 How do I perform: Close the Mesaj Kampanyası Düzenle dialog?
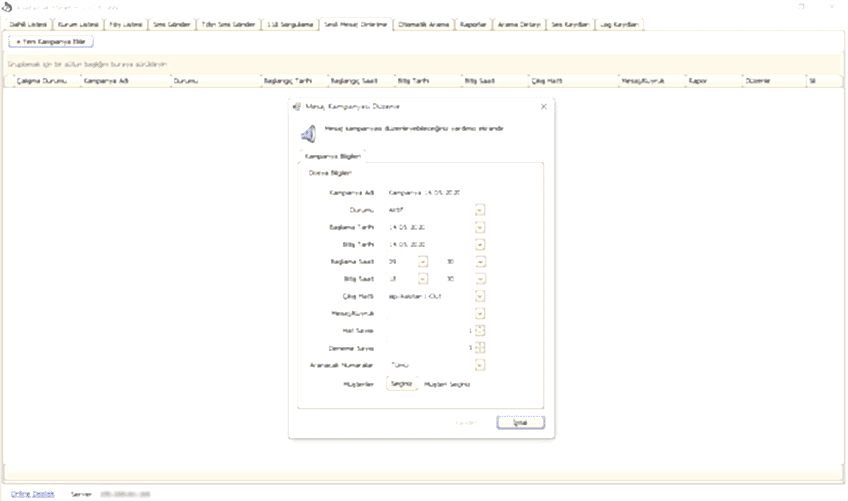(543, 105)
